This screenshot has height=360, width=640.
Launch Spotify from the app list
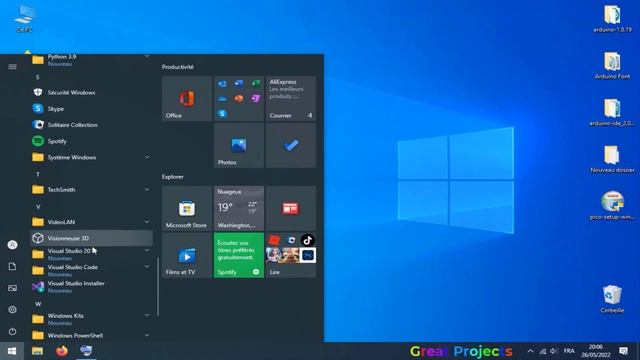[91, 141]
